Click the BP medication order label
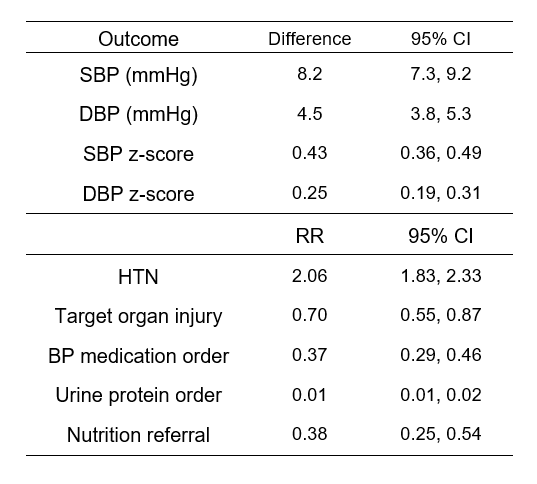This screenshot has width=537, height=484. point(138,356)
